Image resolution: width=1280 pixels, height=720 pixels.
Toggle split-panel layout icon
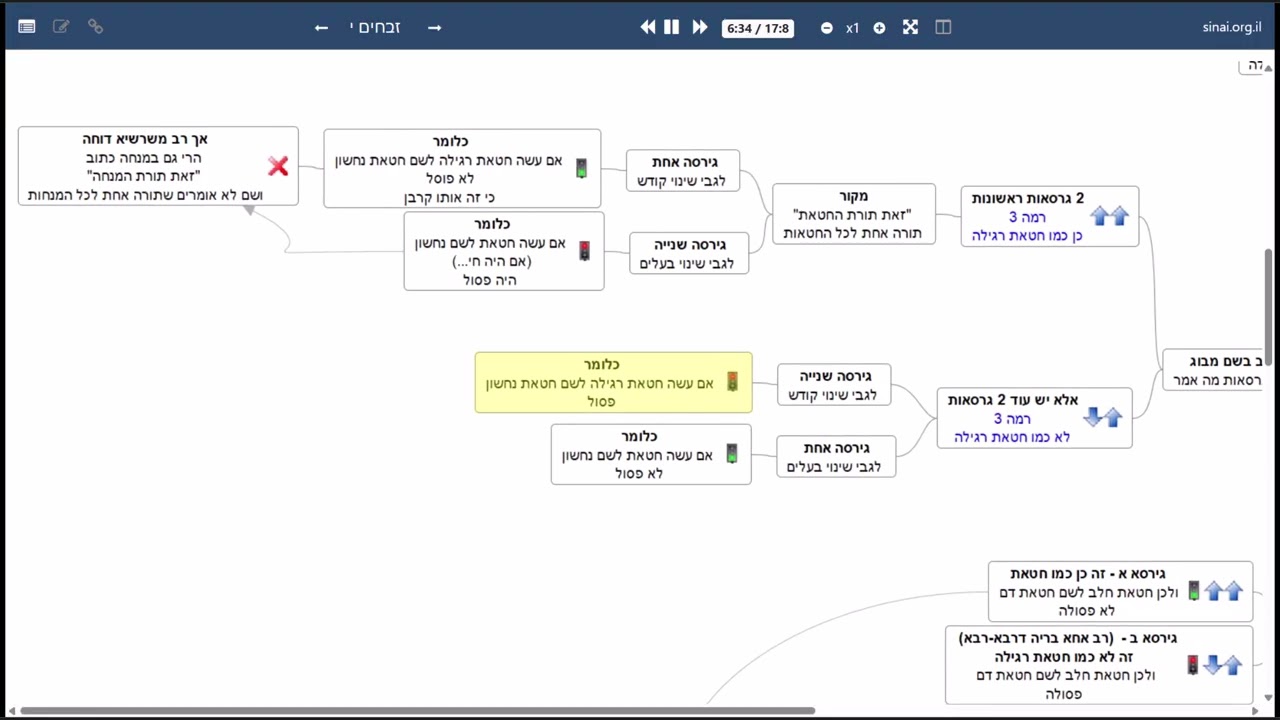(943, 27)
